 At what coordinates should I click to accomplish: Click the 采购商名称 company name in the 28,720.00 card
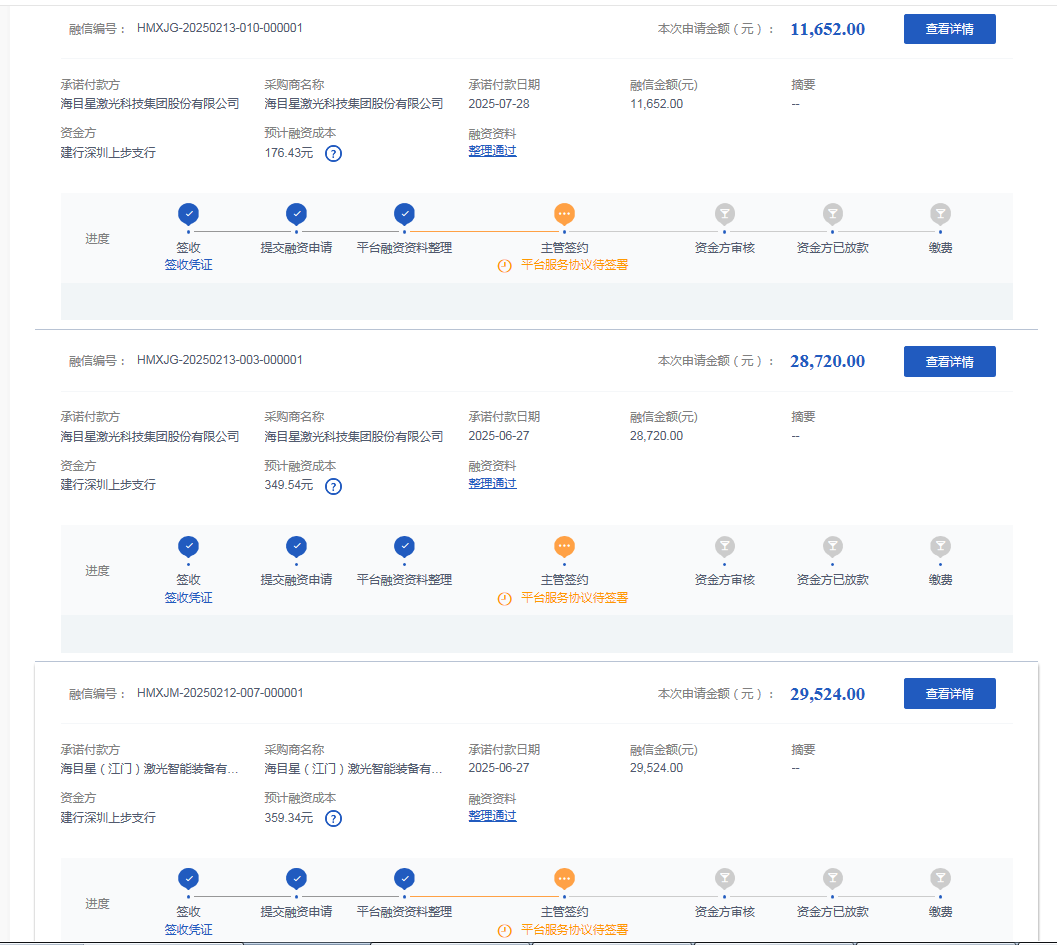354,437
